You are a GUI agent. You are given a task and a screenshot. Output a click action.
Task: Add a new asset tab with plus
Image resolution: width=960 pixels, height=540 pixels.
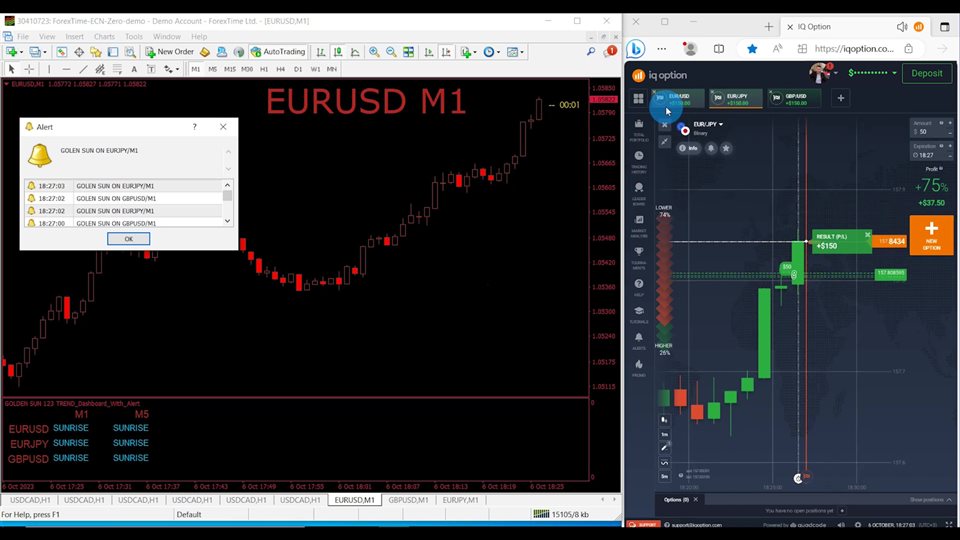pyautogui.click(x=841, y=98)
